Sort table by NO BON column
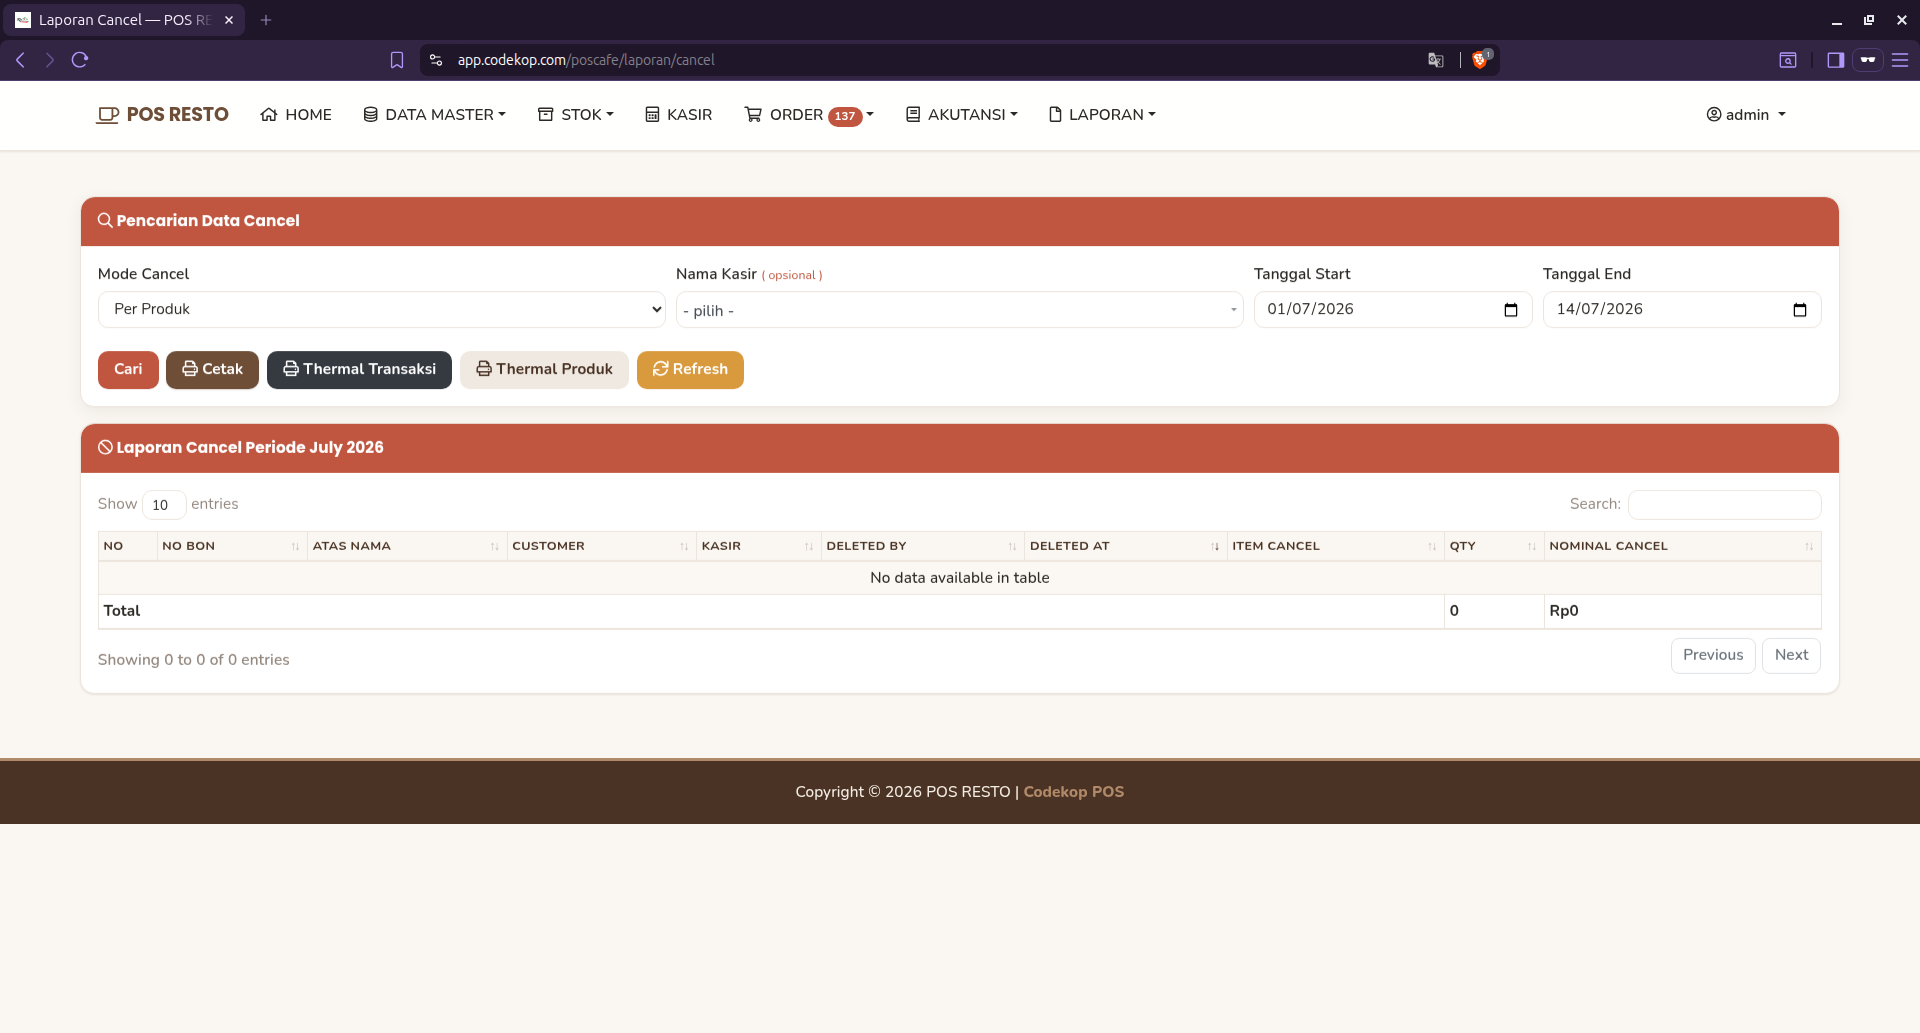Screen dimensions: 1920x1033 pos(231,546)
